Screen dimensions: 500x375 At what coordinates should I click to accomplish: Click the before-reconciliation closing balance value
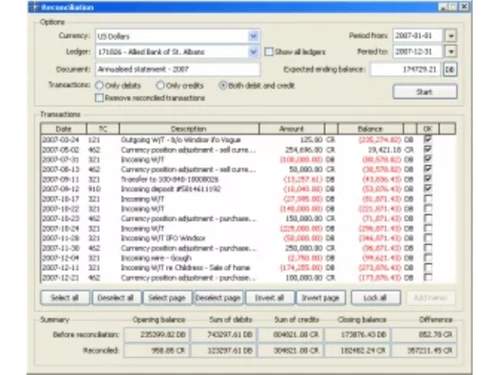357,335
